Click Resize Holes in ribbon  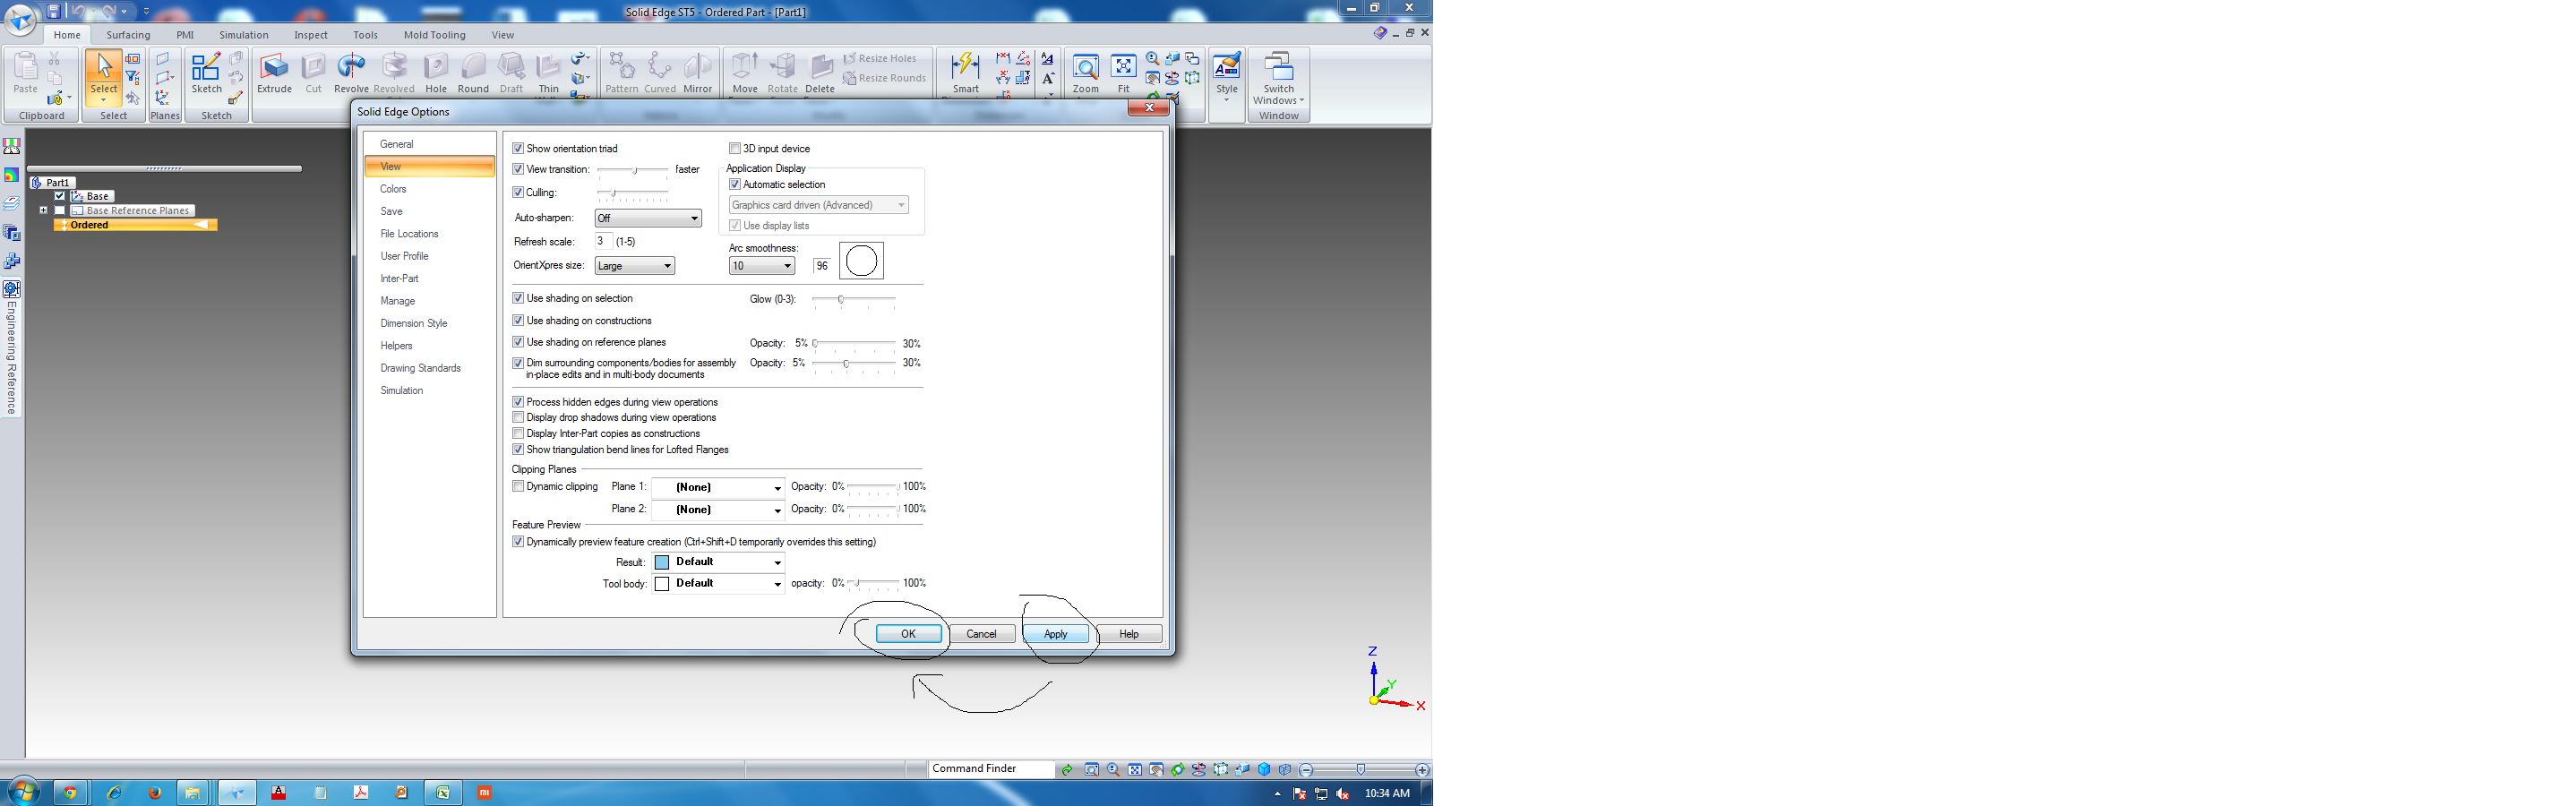[x=880, y=58]
